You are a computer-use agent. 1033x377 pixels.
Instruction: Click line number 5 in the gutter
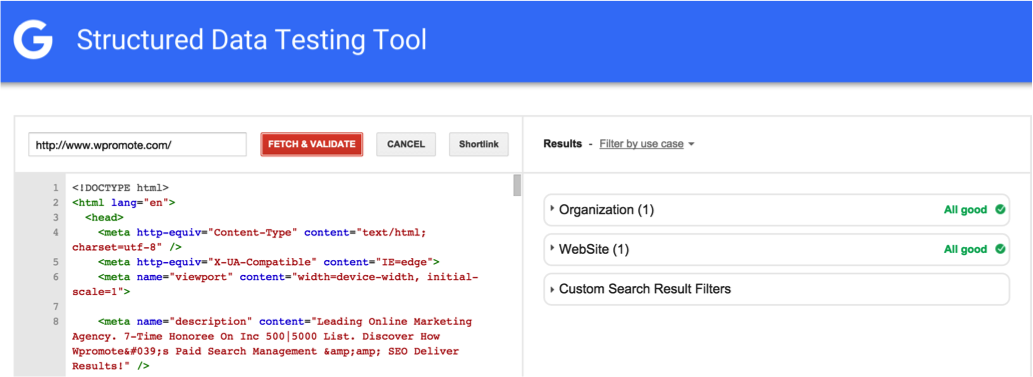(x=56, y=262)
